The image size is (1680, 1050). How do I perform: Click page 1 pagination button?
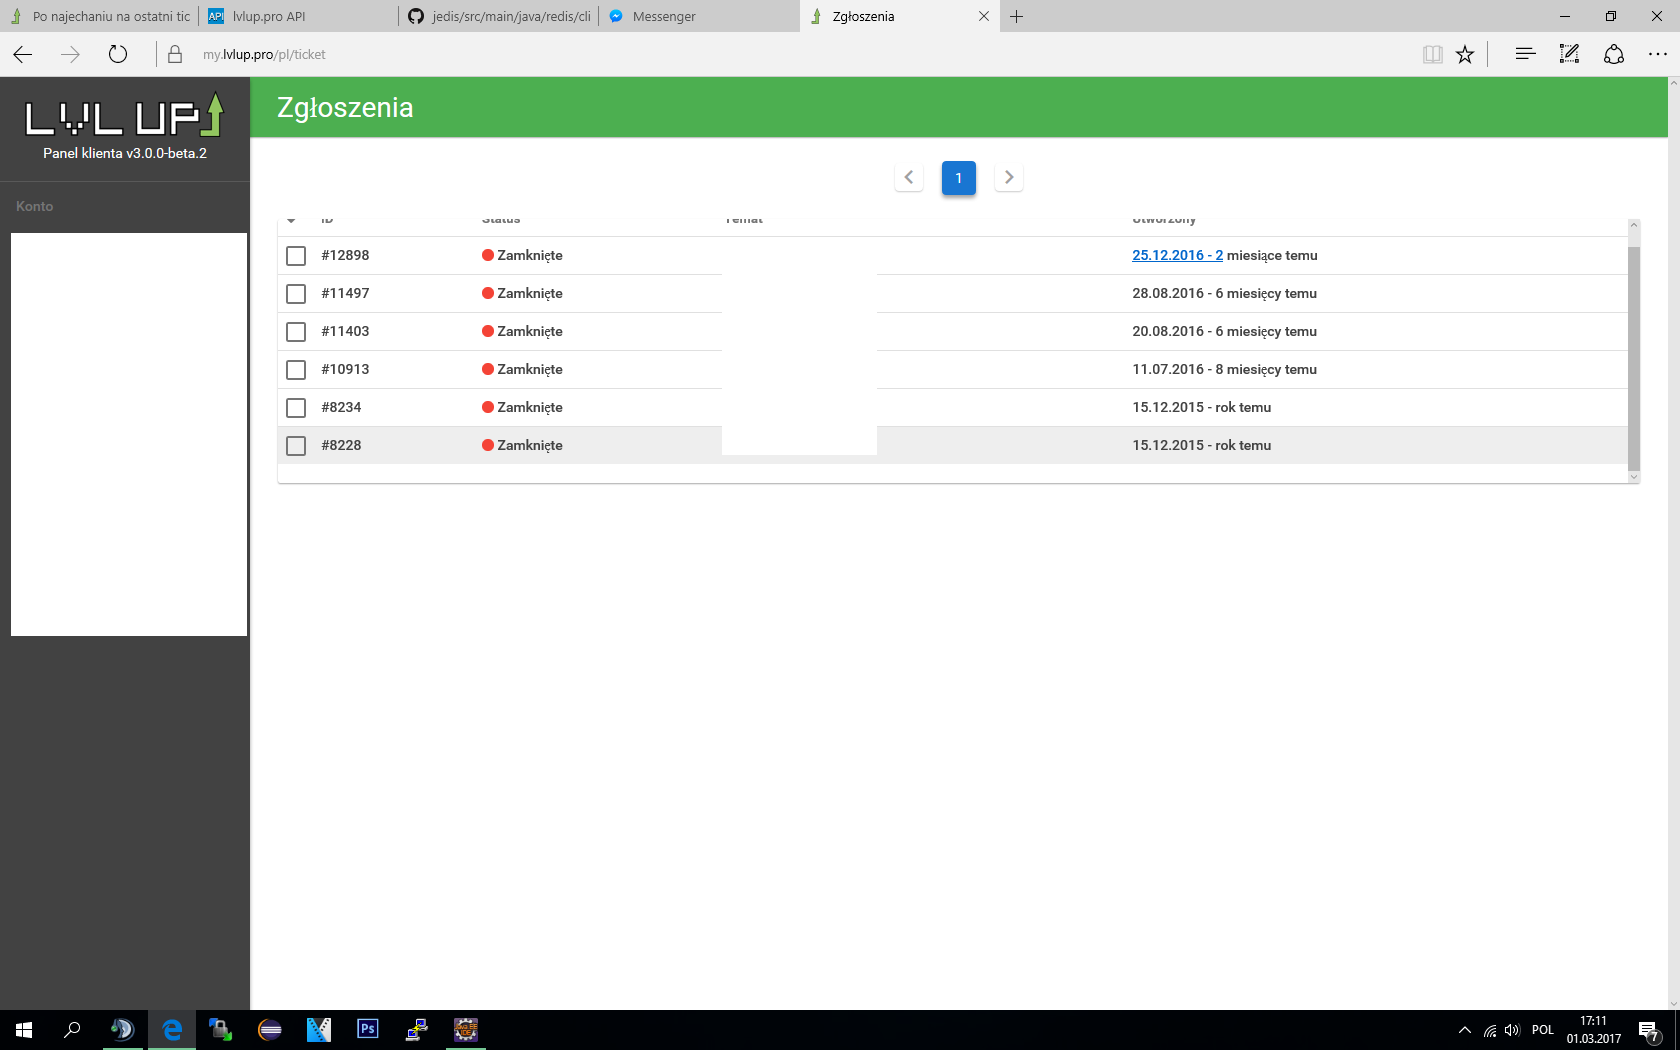tap(958, 178)
